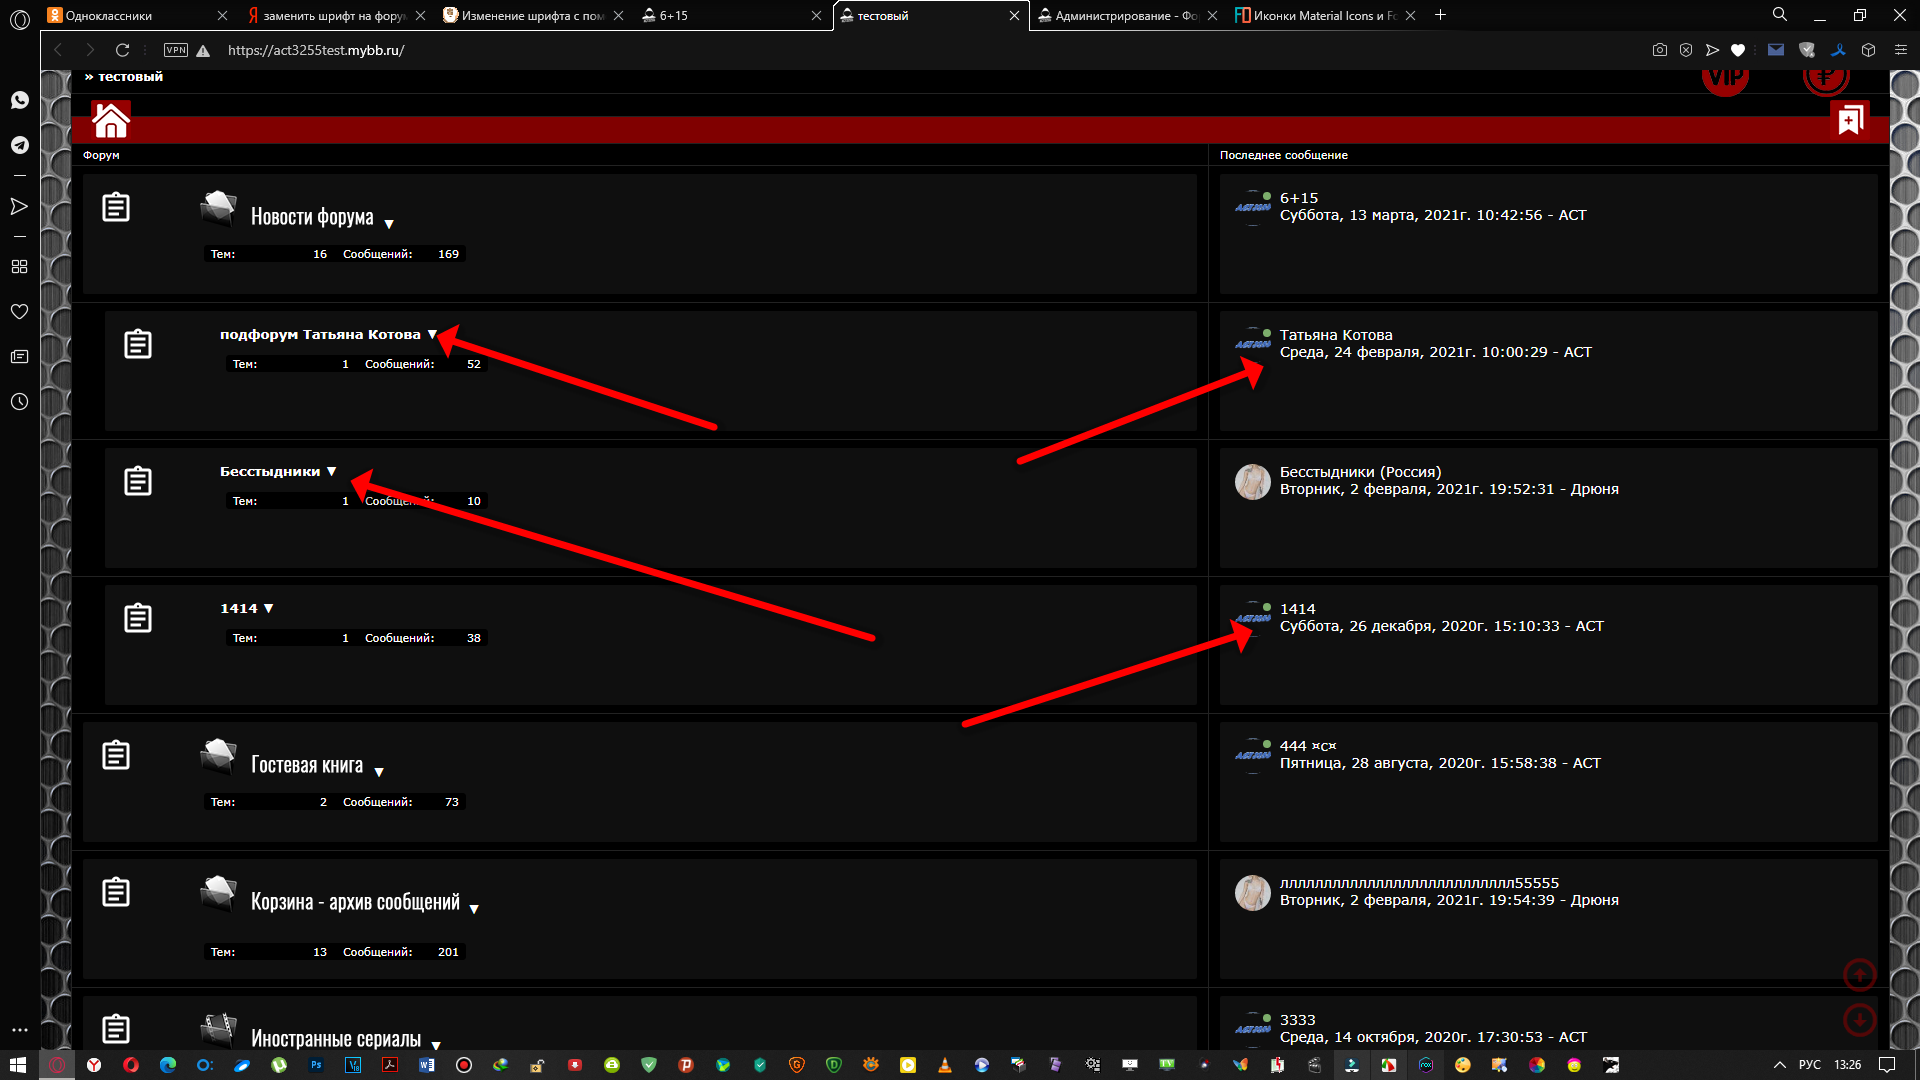
Task: Open Windows Start menu button
Action: 18,1065
